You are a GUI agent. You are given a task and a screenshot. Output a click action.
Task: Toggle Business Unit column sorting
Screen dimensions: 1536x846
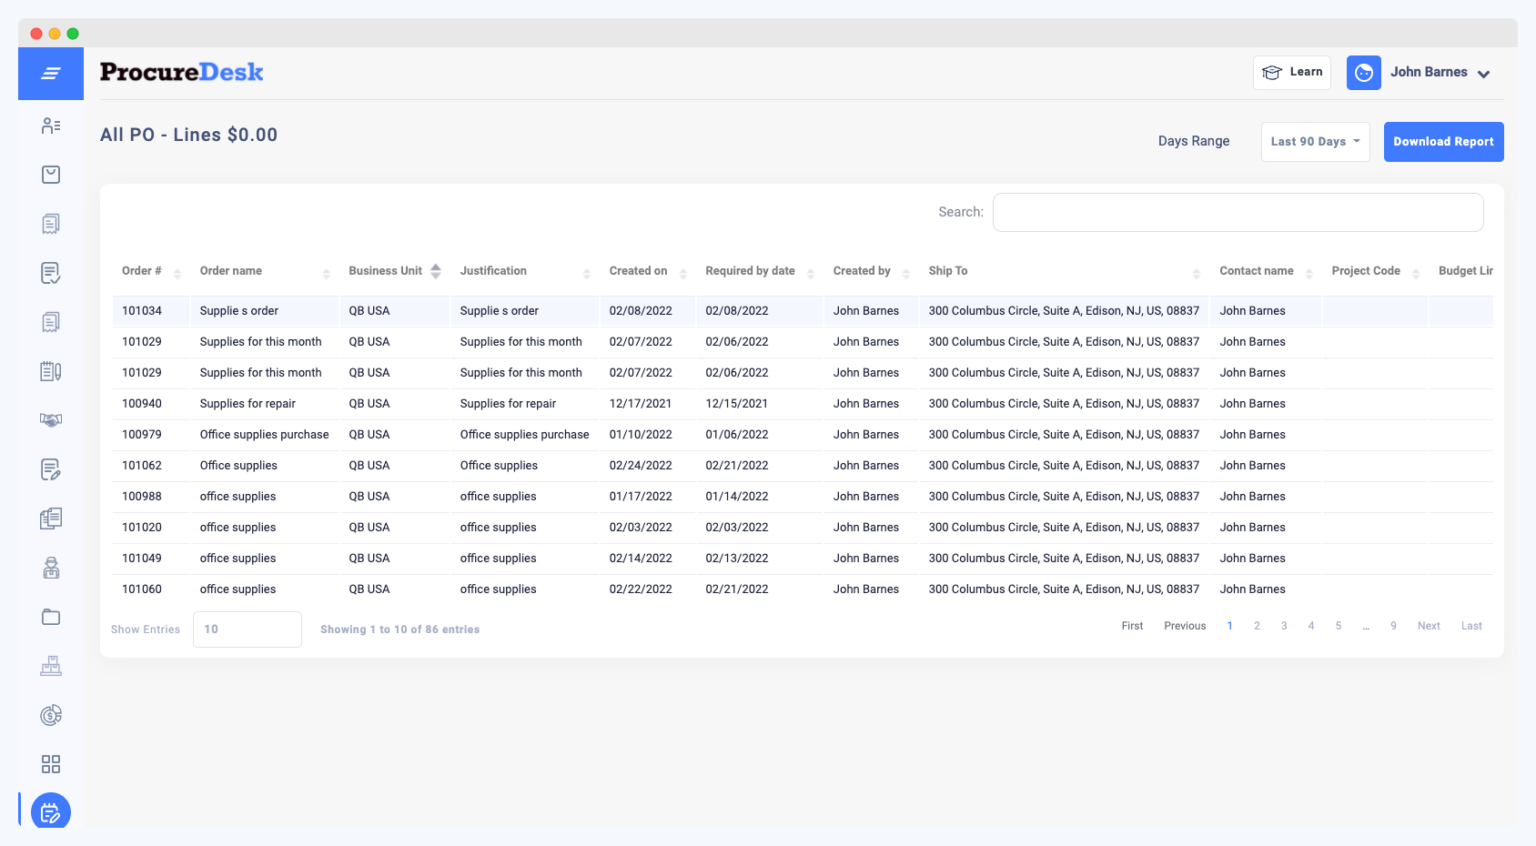(436, 270)
